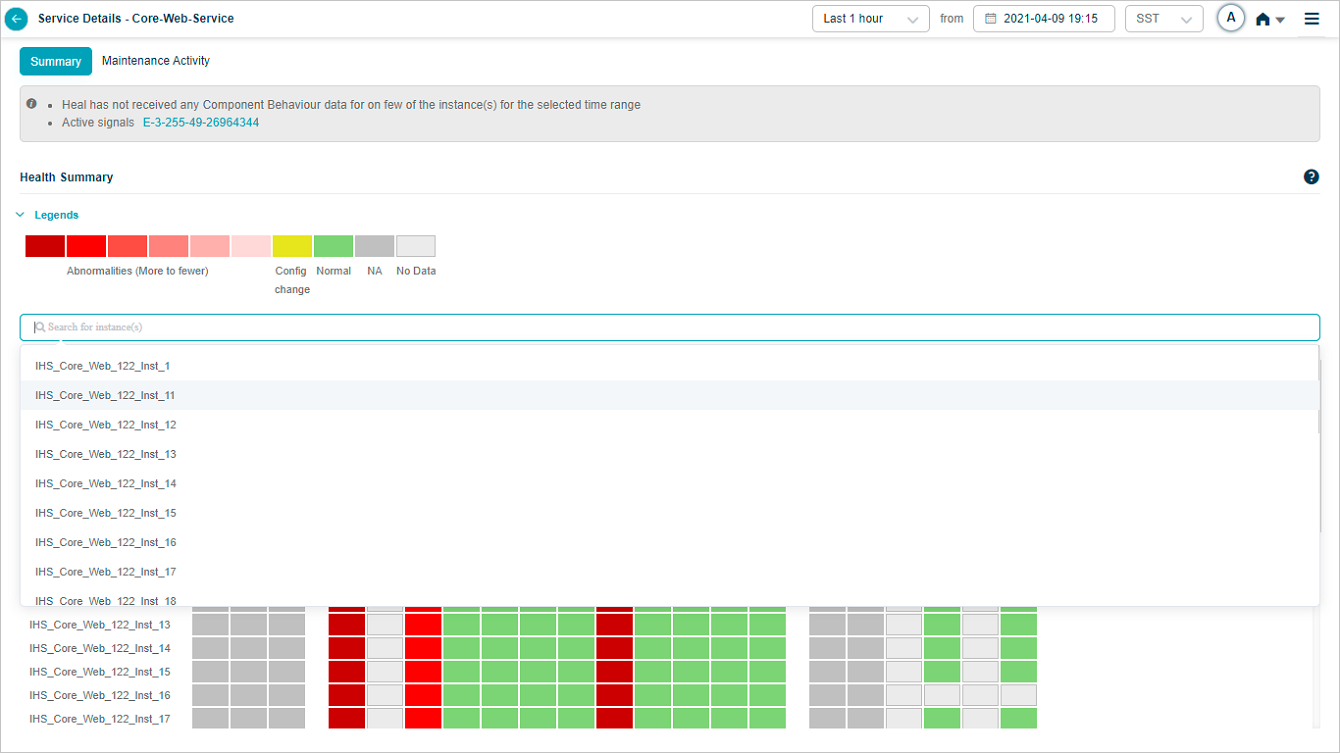Switch to Maintenance Activity tab
The height and width of the screenshot is (753, 1340).
pos(156,61)
